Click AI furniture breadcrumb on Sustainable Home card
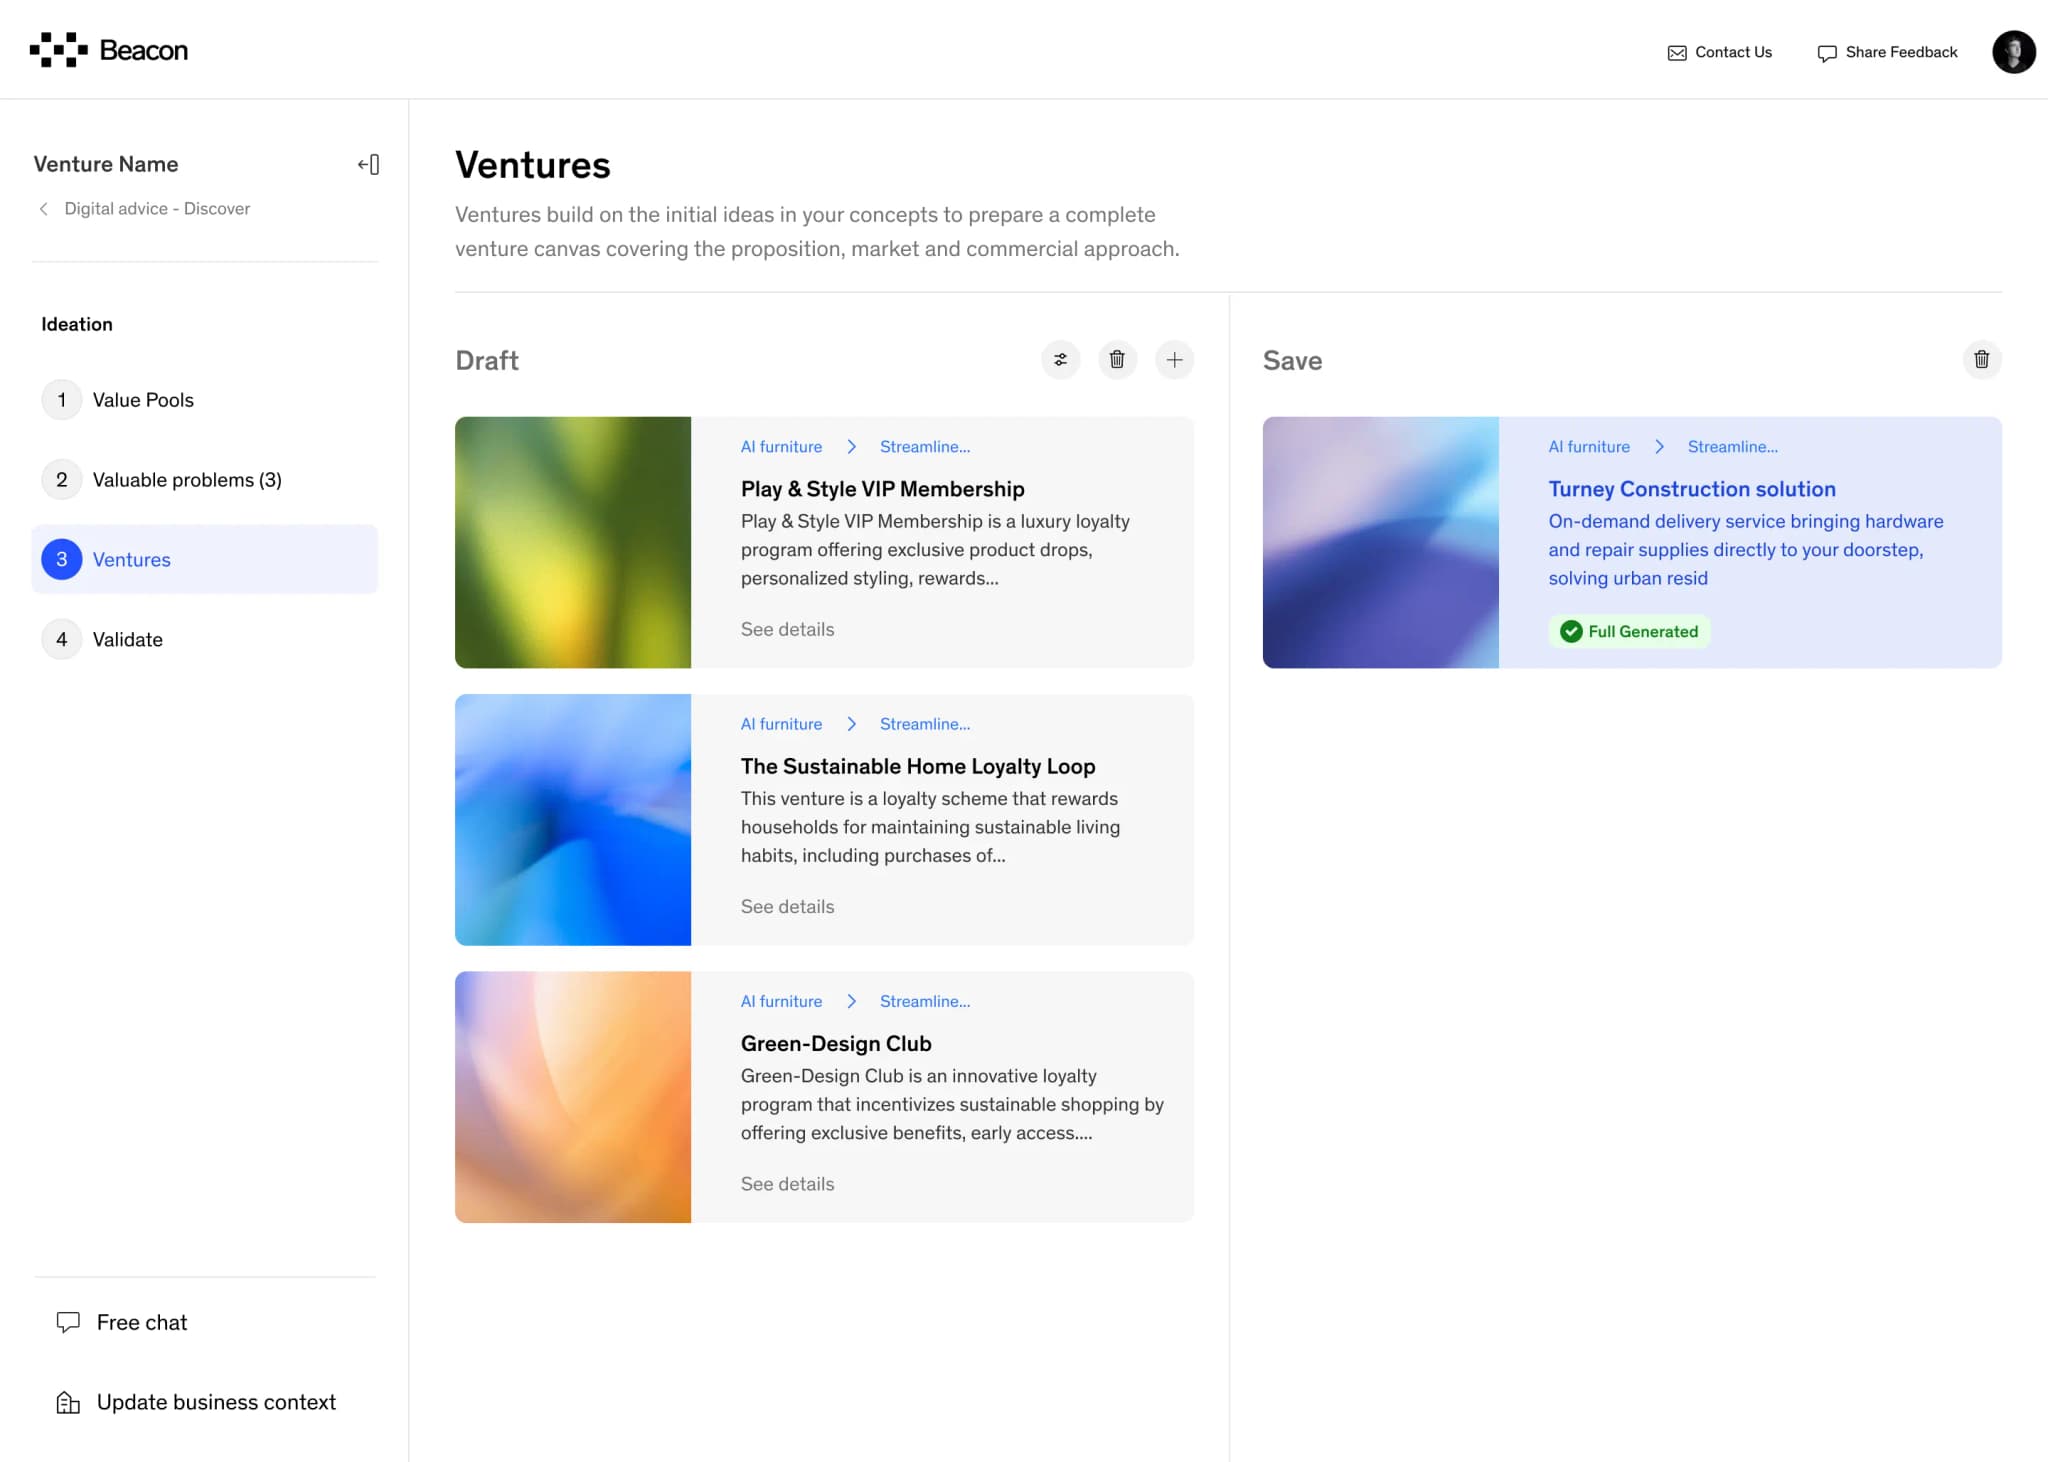This screenshot has height=1462, width=2048. click(x=781, y=724)
